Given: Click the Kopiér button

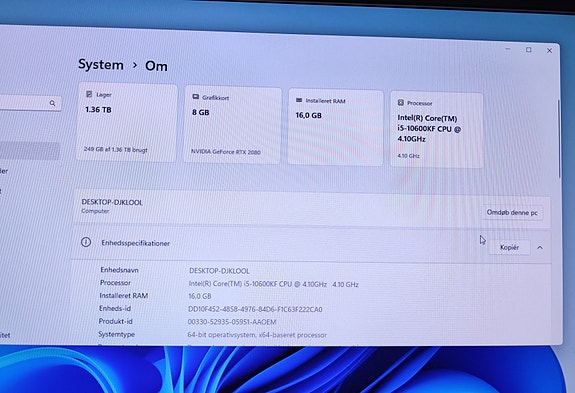Looking at the screenshot, I should point(509,247).
